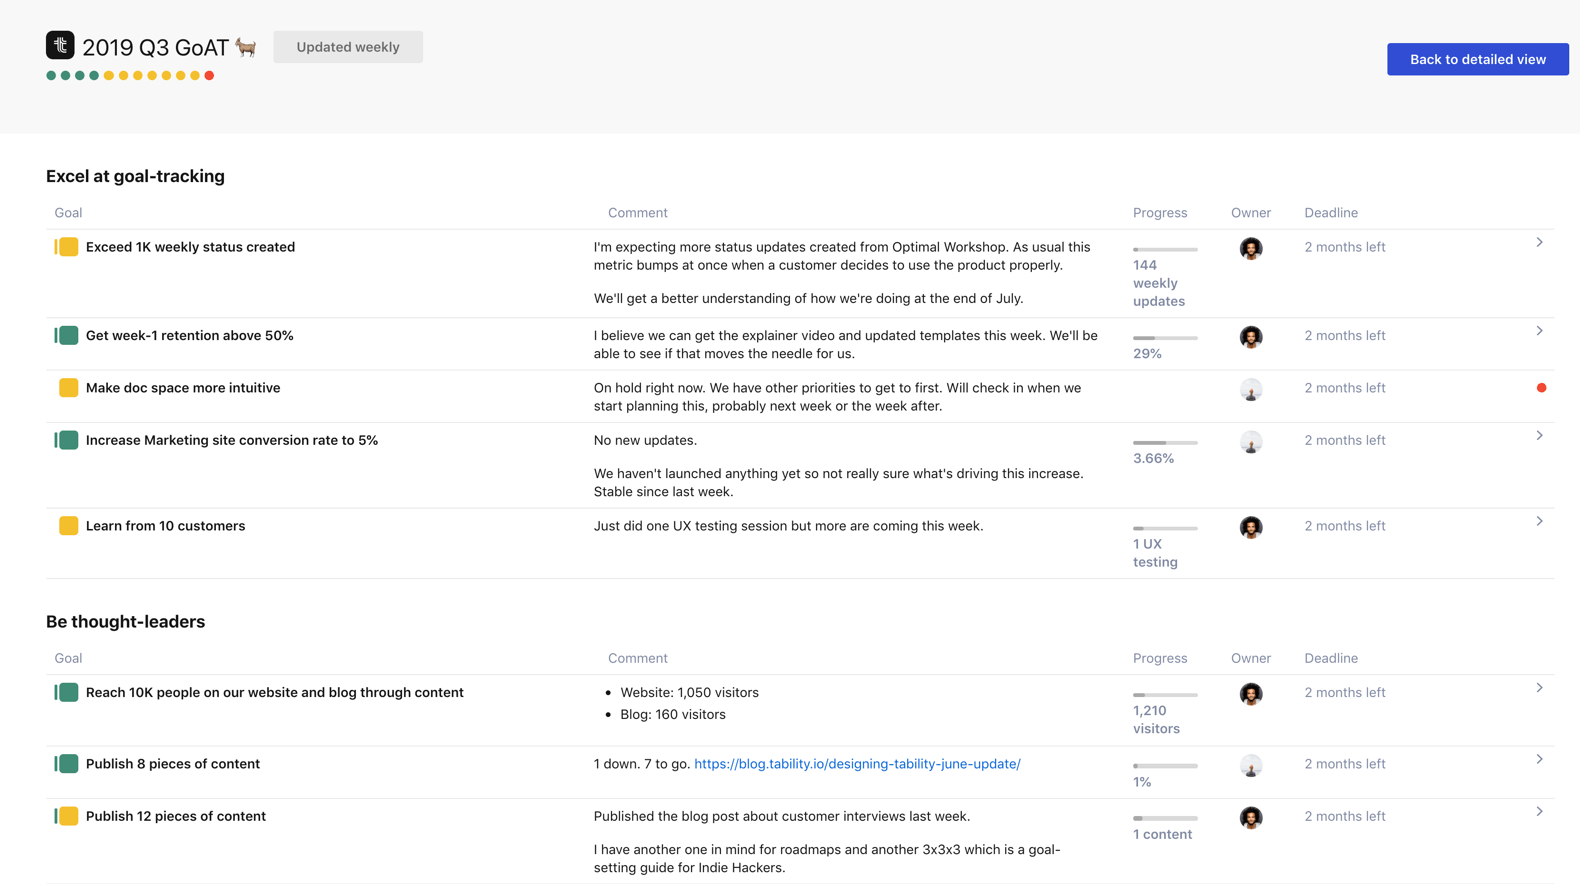Open the Publish 12 pieces of content goal

[x=176, y=816]
